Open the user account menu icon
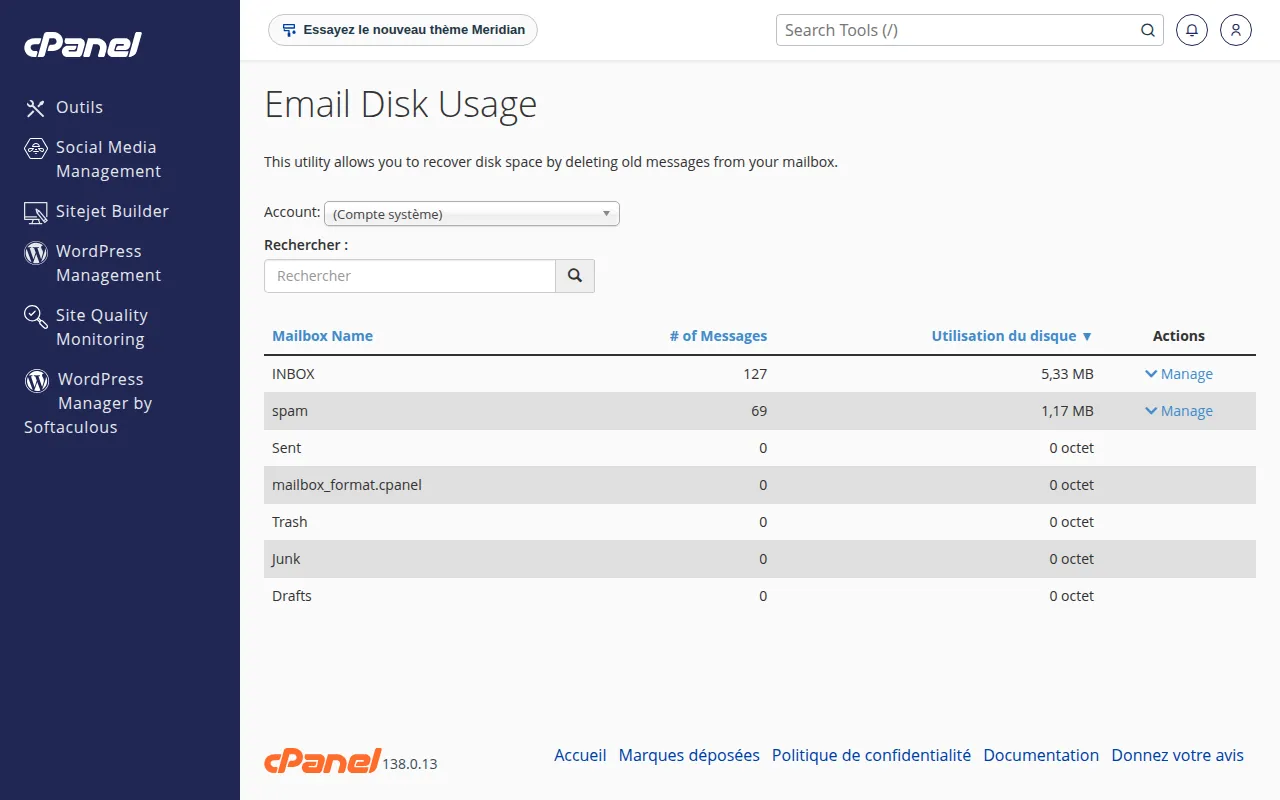The image size is (1280, 800). 1236,30
